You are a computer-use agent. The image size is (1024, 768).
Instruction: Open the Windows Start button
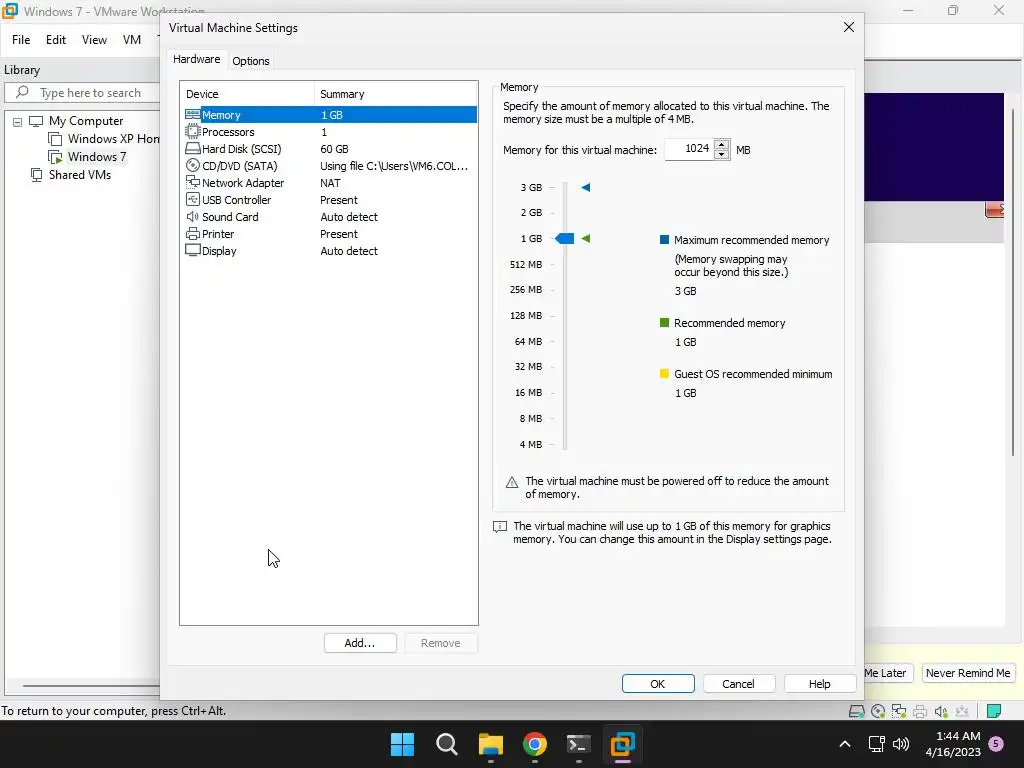402,744
